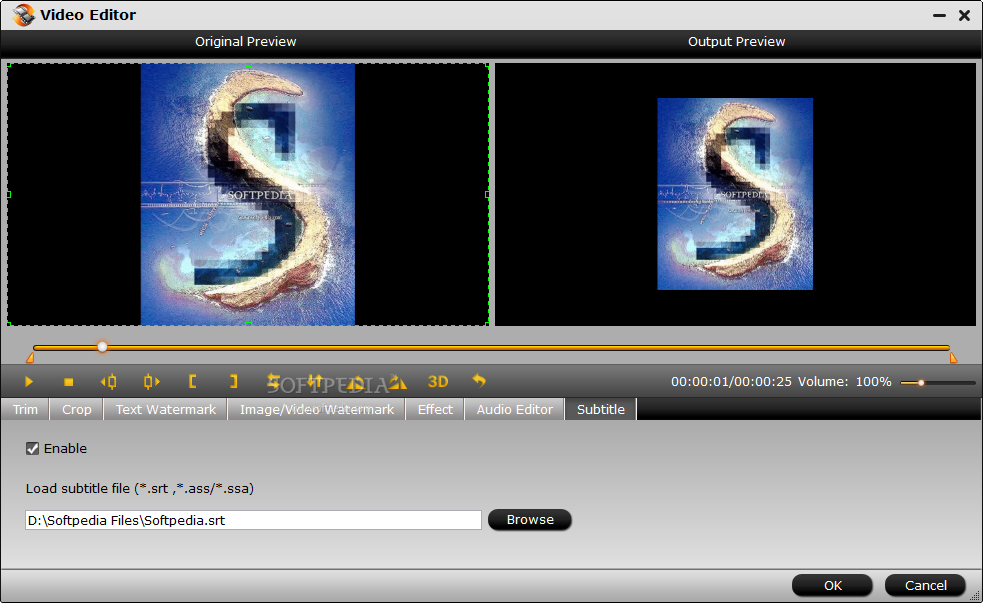The width and height of the screenshot is (983, 603).
Task: Click the top crop handle on Original Preview
Action: [x=248, y=64]
